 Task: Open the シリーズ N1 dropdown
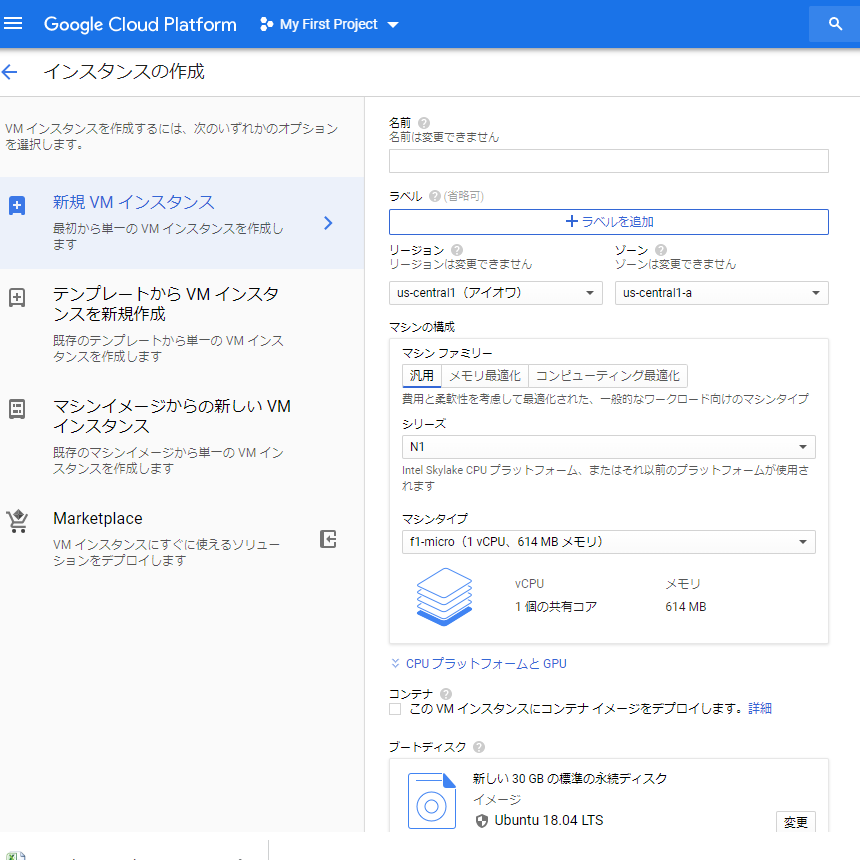click(609, 447)
